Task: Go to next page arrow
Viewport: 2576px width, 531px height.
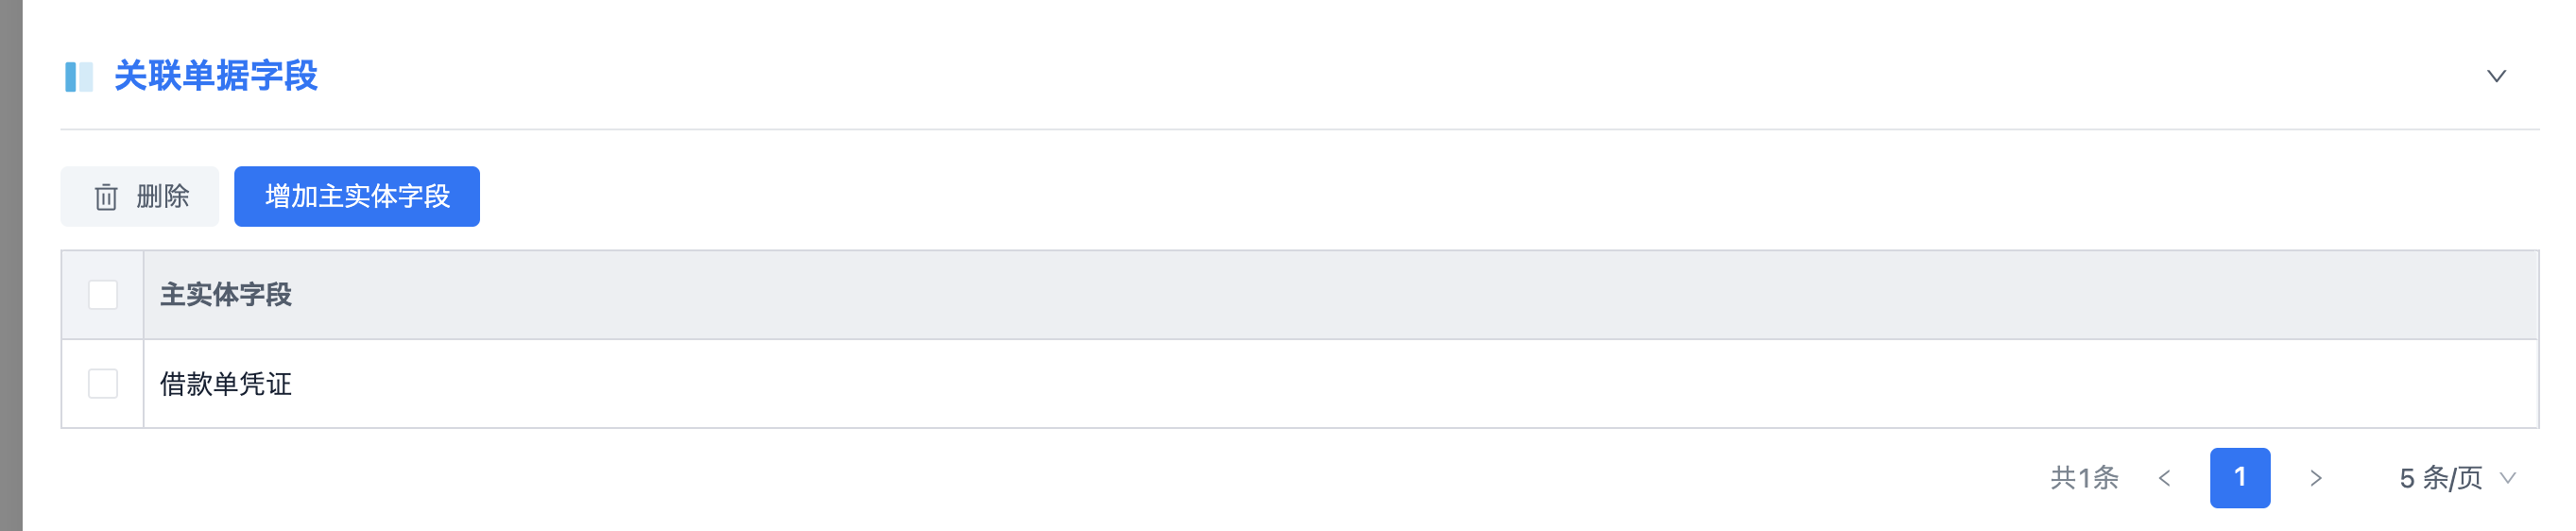Action: pyautogui.click(x=2315, y=478)
